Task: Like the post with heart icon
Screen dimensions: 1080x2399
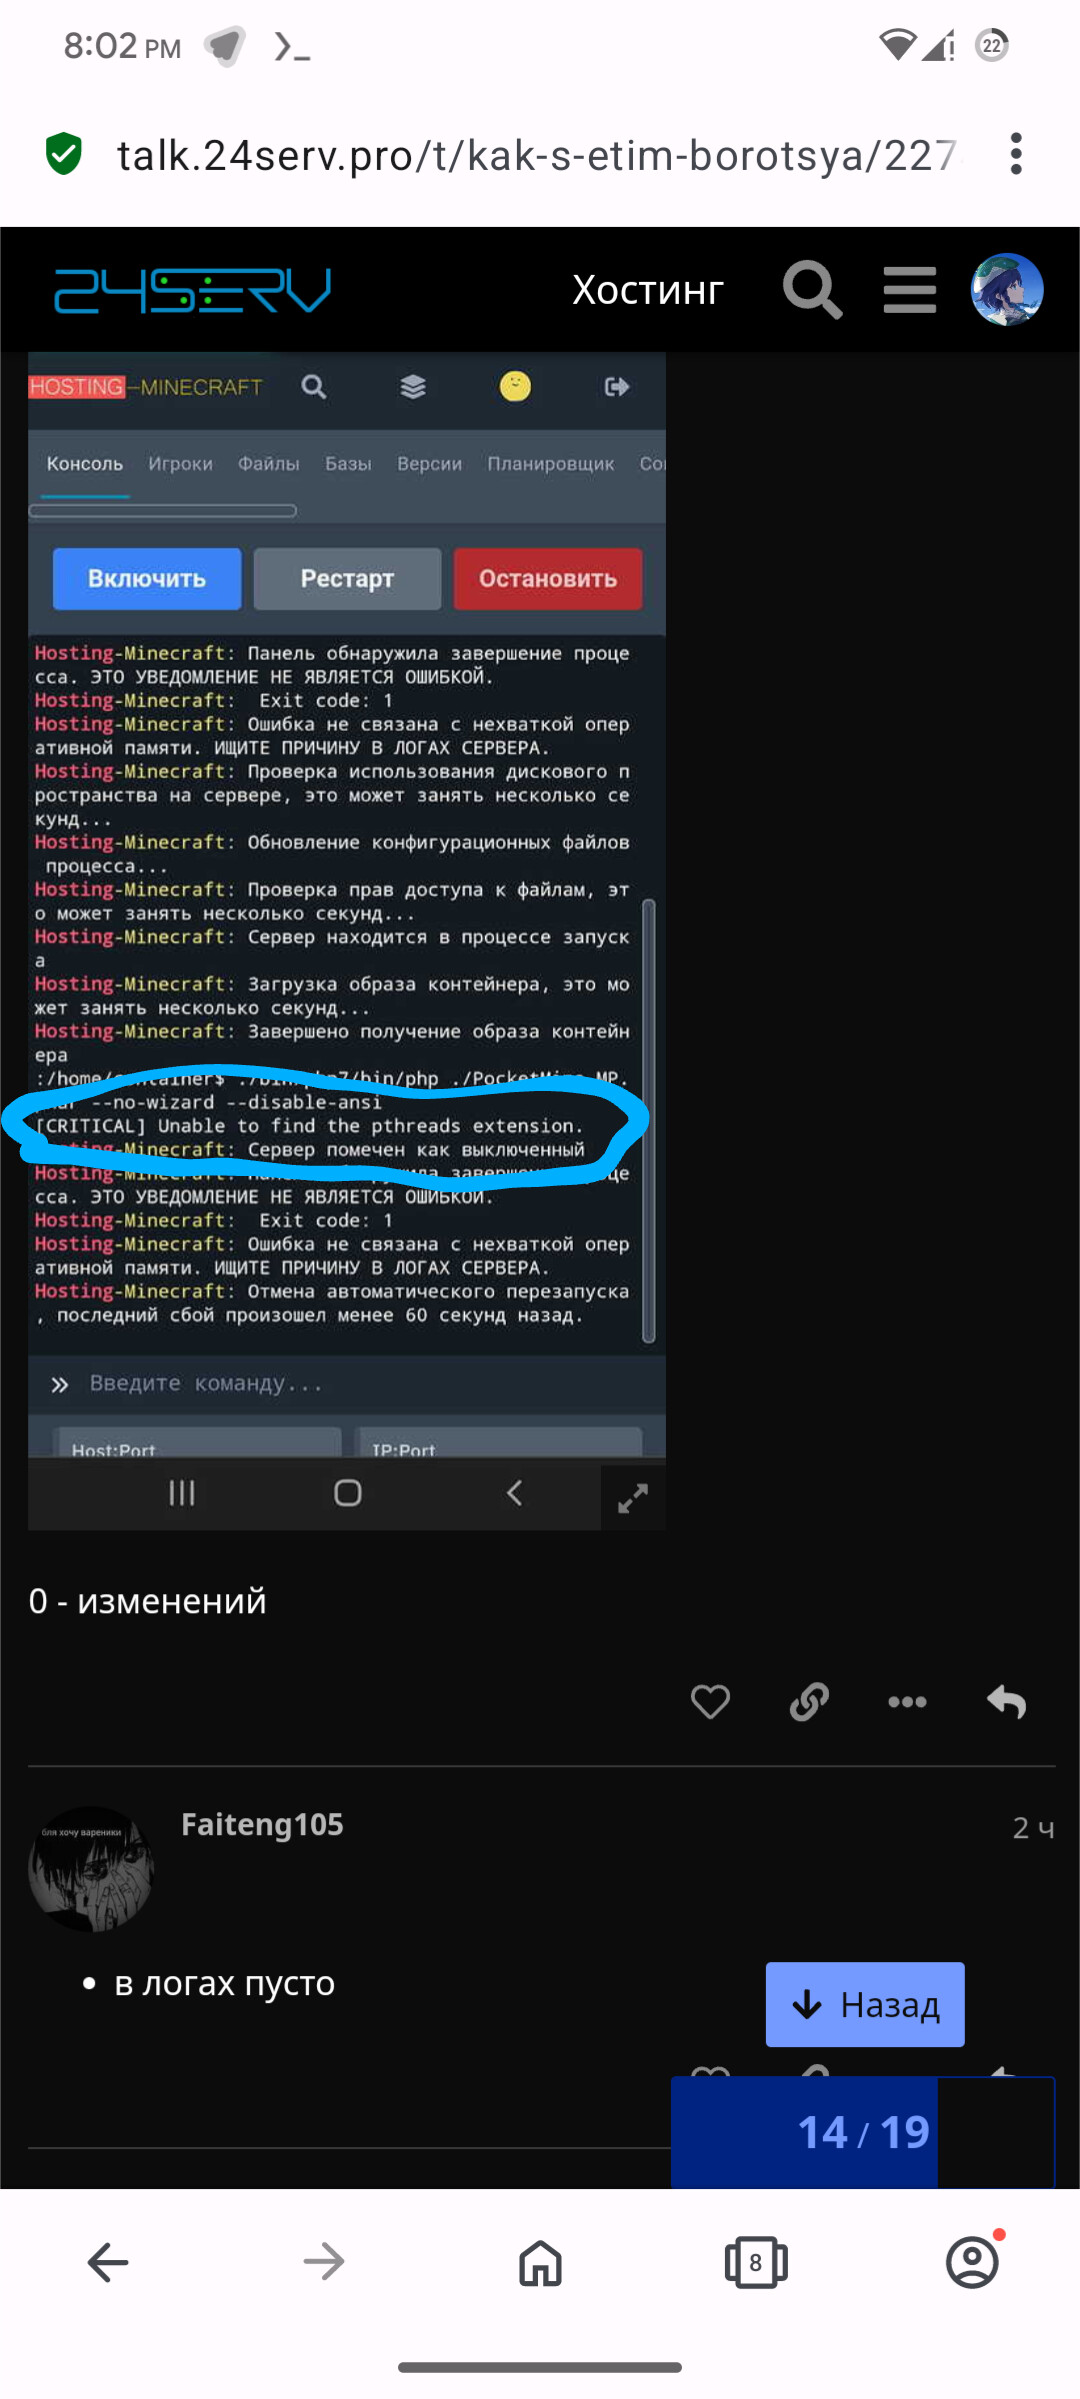Action: tap(710, 1701)
